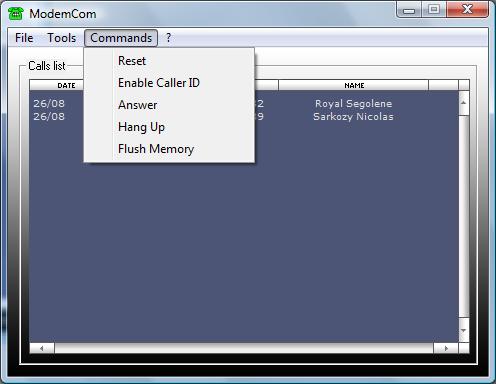Click the first 26/08 date cell
496x384 pixels.
(49, 103)
